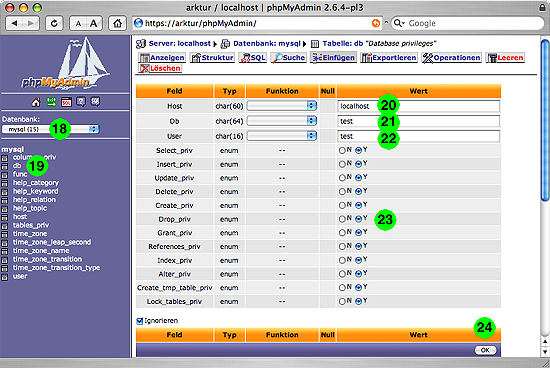Viewport: 550px width, 368px height.
Task: Click the scrollbar up arrow
Action: coord(545,341)
